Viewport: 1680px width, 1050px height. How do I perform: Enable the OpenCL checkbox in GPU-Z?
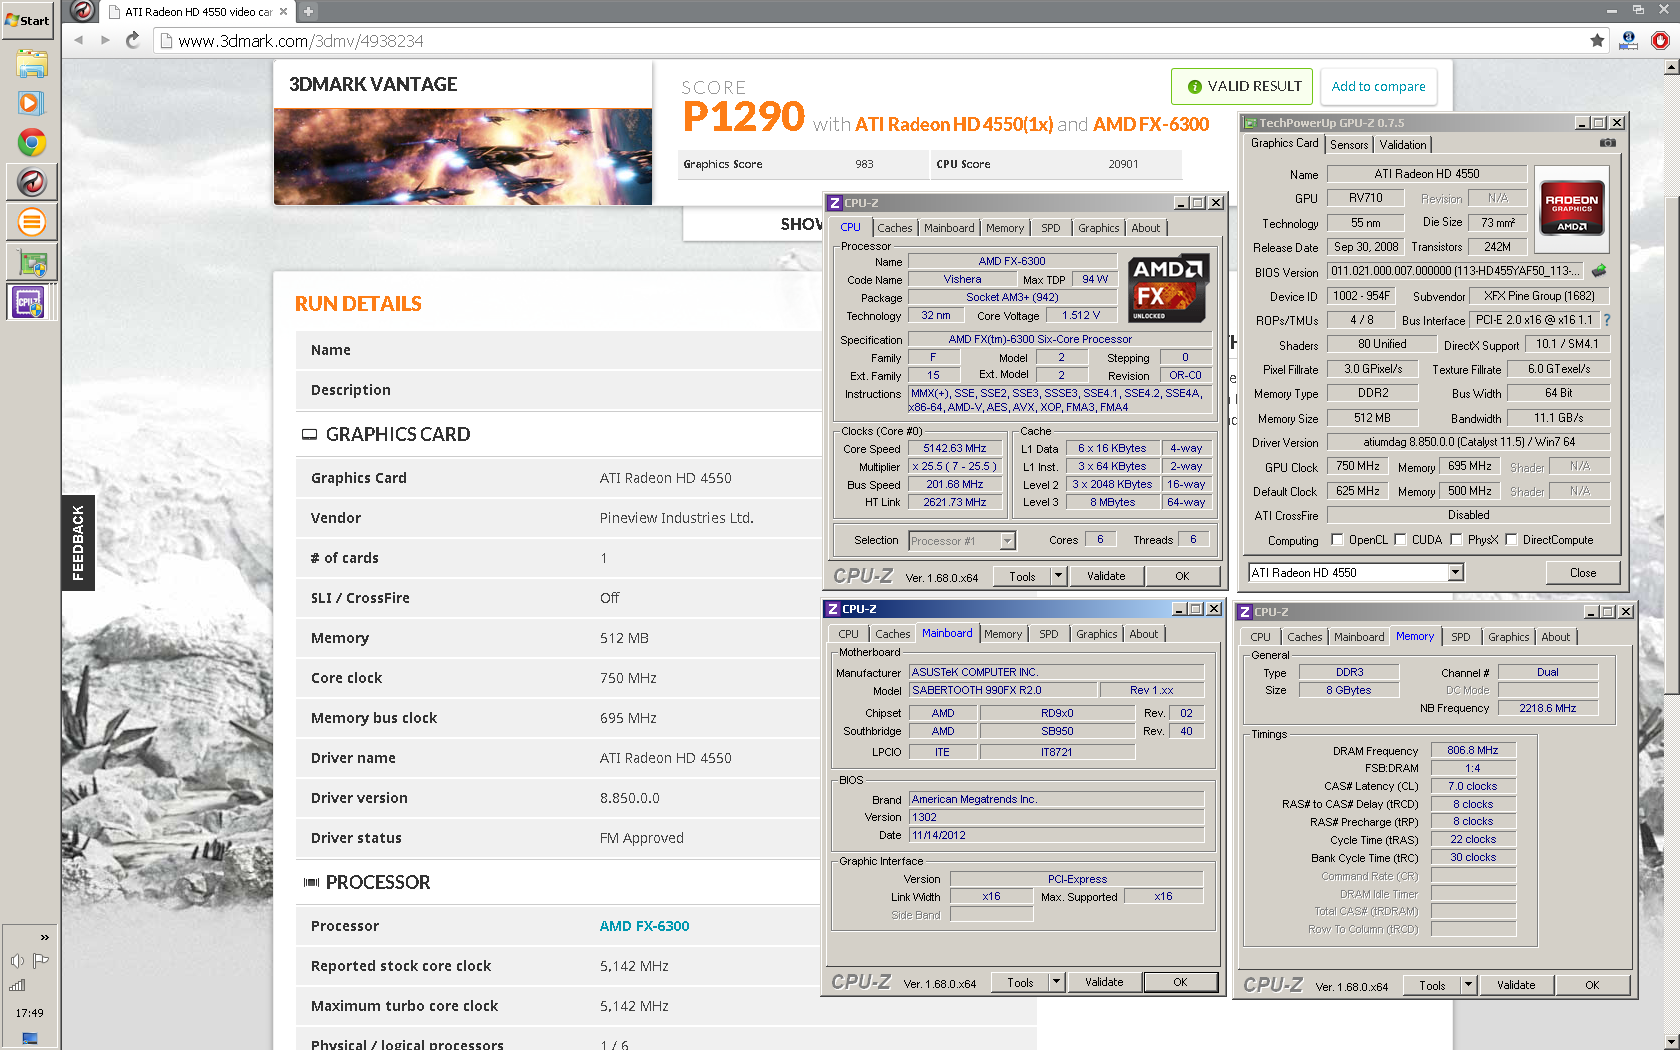[x=1337, y=540]
